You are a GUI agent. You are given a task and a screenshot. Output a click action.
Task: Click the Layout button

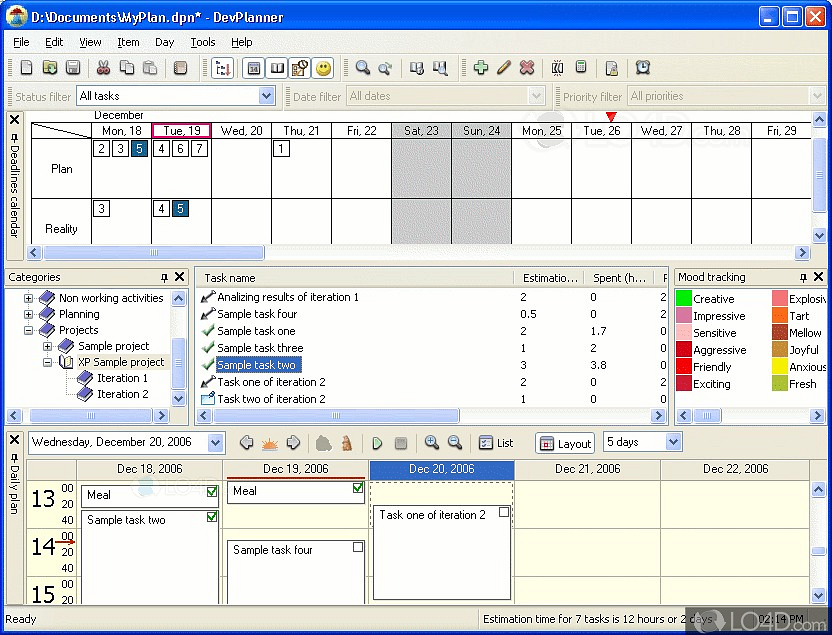(x=565, y=443)
